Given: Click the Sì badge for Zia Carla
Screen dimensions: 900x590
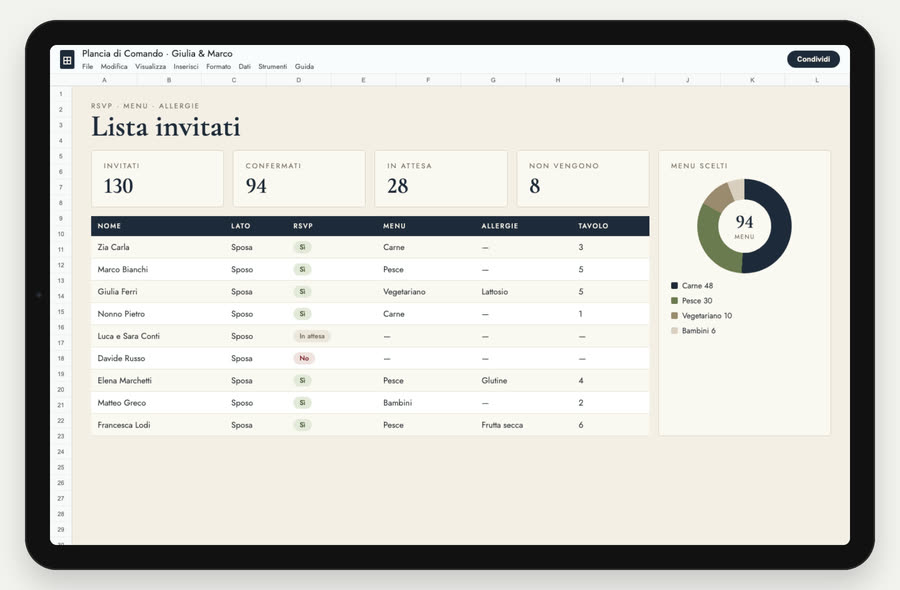Looking at the screenshot, I should 302,247.
